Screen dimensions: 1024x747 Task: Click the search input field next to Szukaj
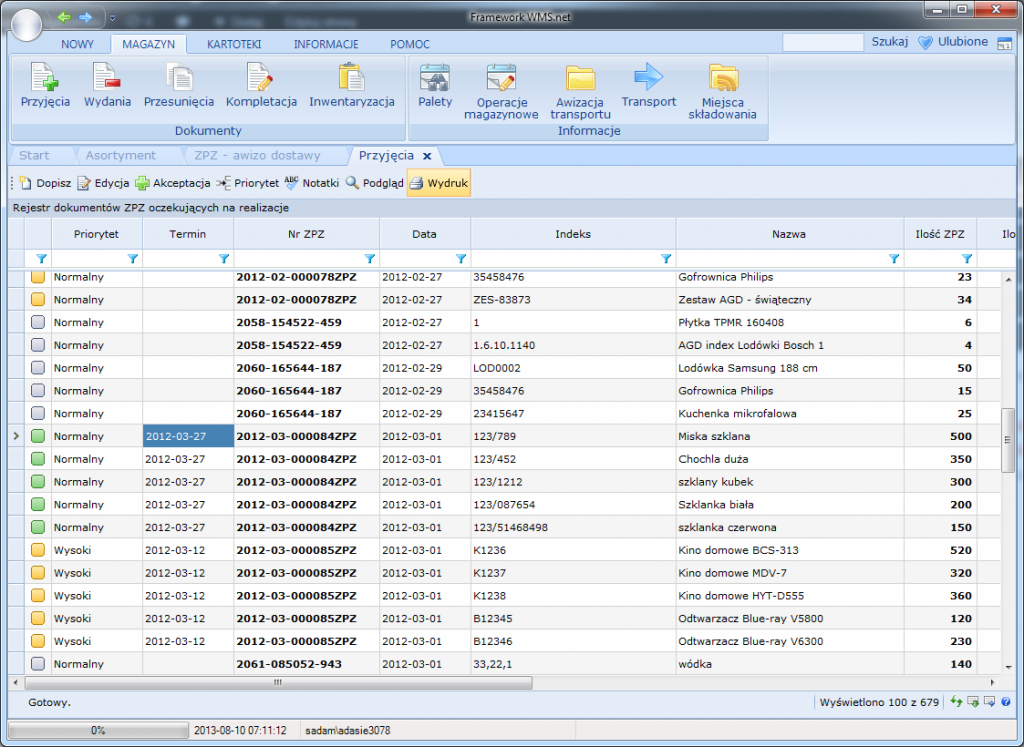click(822, 42)
